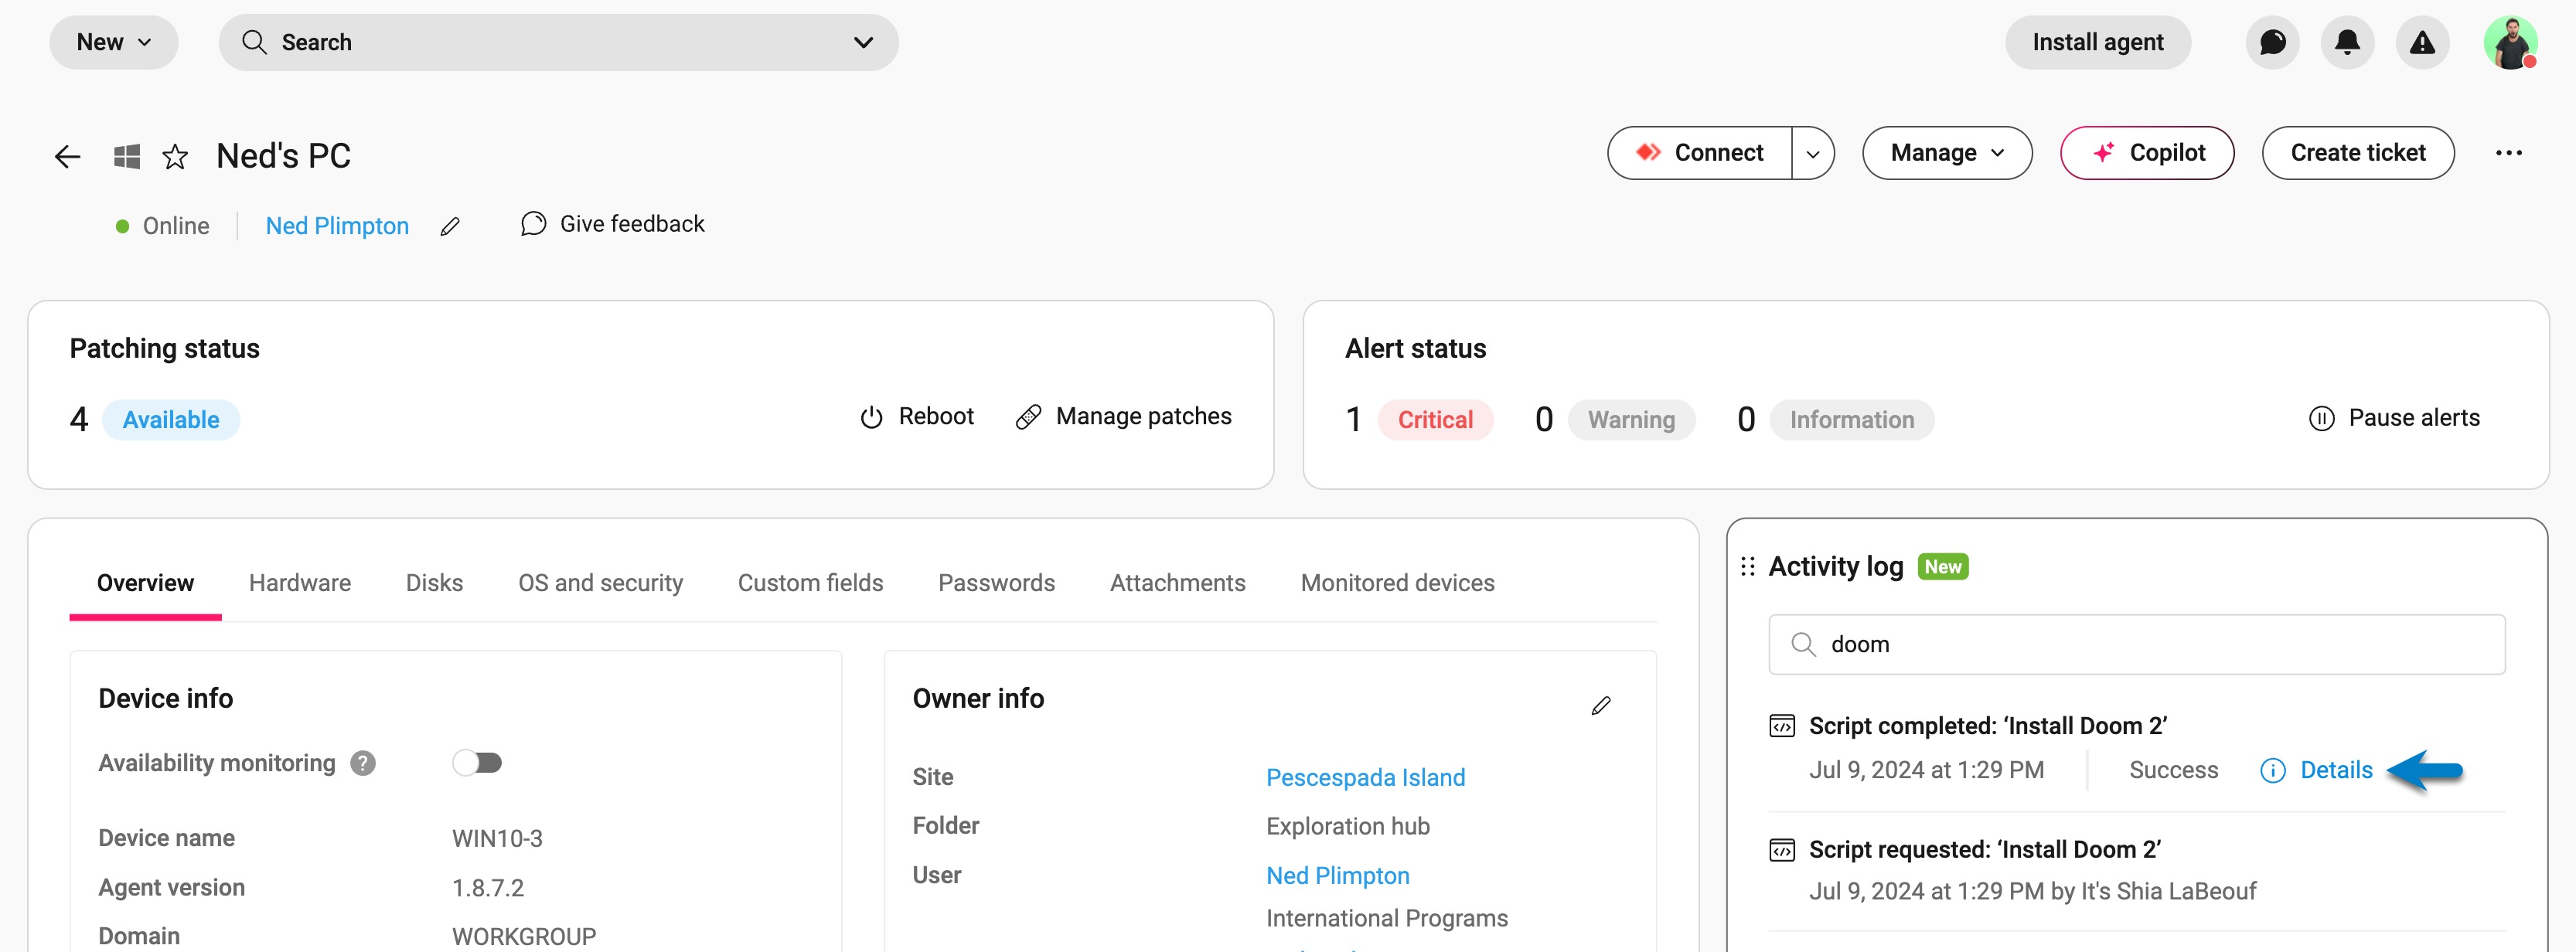
Task: Star Ned's PC as a favorite
Action: click(x=175, y=156)
